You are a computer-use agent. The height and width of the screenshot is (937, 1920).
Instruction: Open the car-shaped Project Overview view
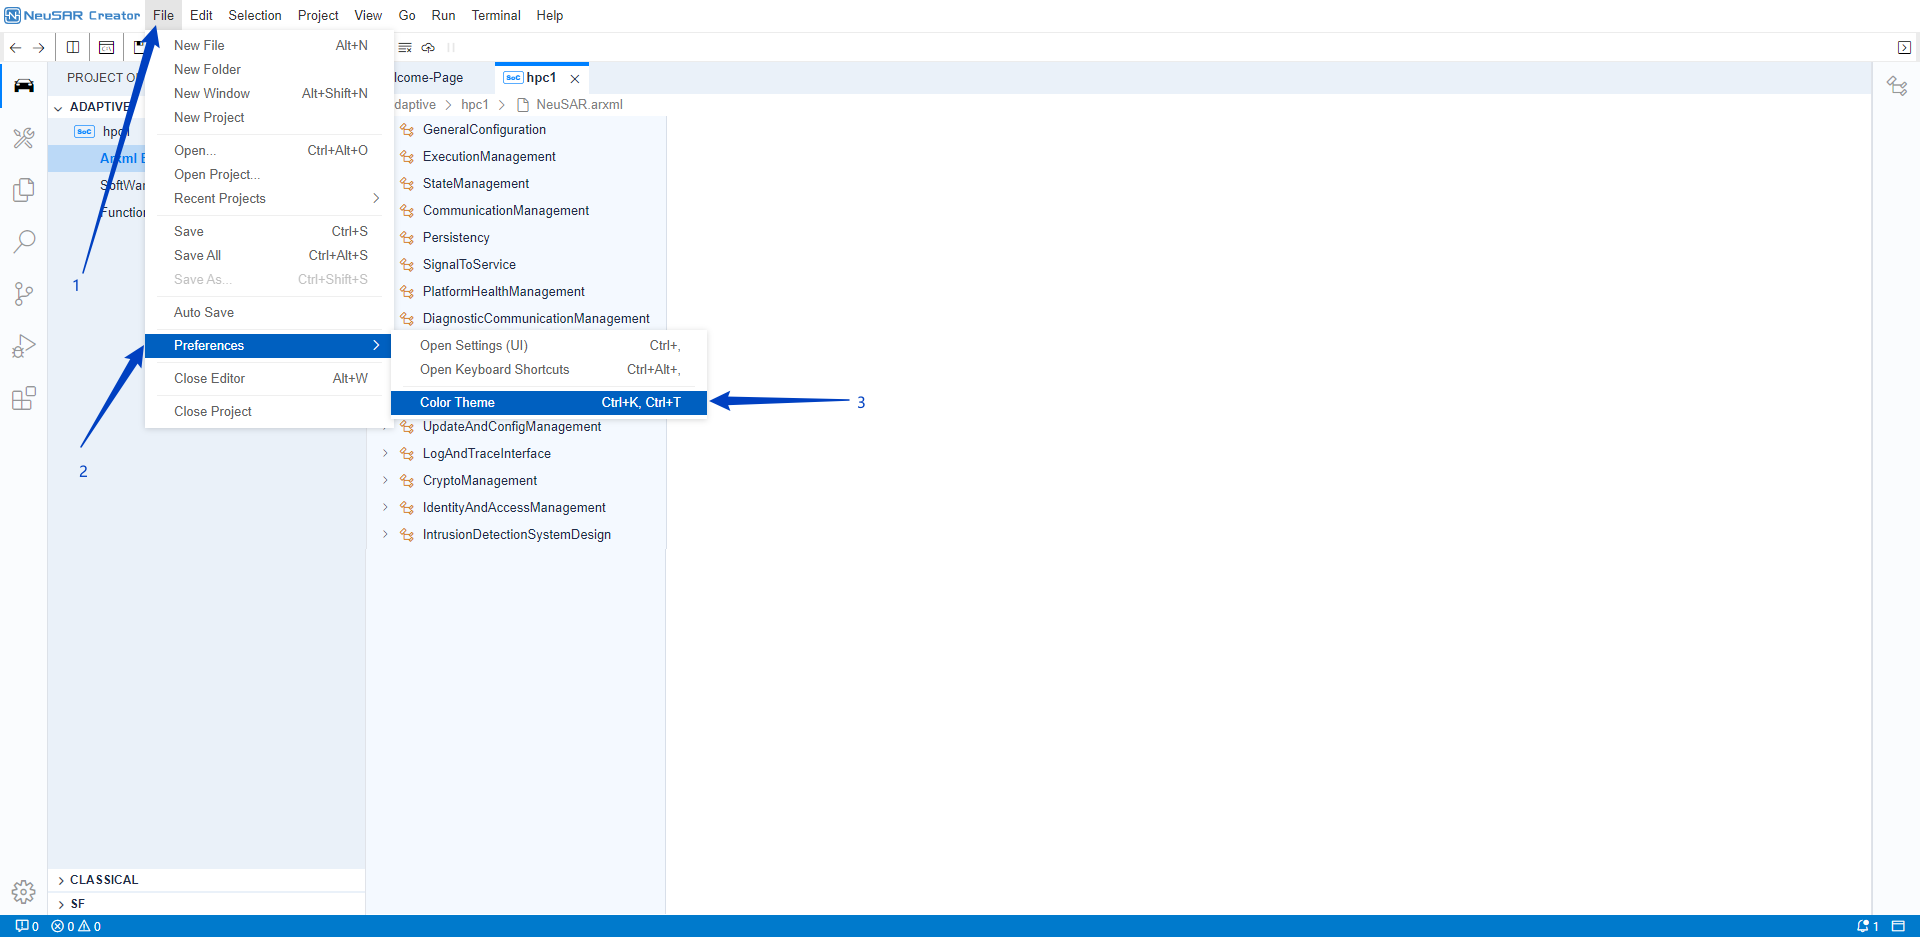tap(24, 86)
